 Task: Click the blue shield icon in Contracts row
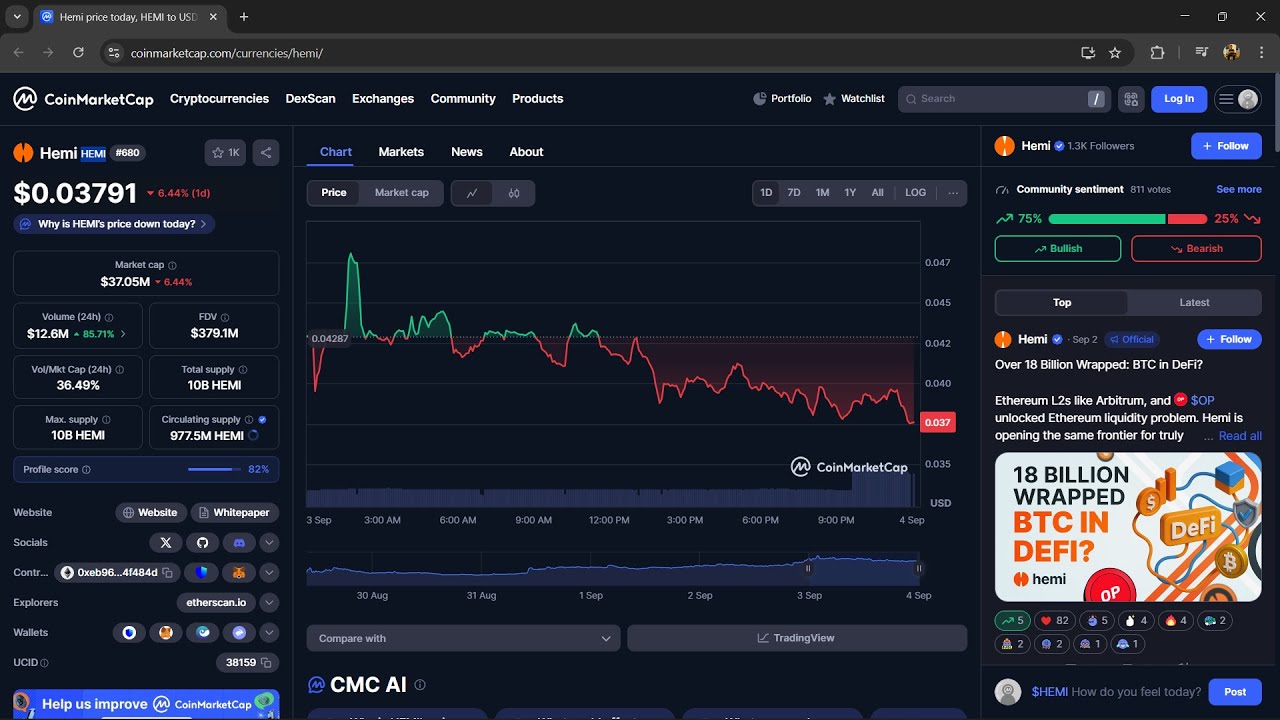pyautogui.click(x=202, y=572)
